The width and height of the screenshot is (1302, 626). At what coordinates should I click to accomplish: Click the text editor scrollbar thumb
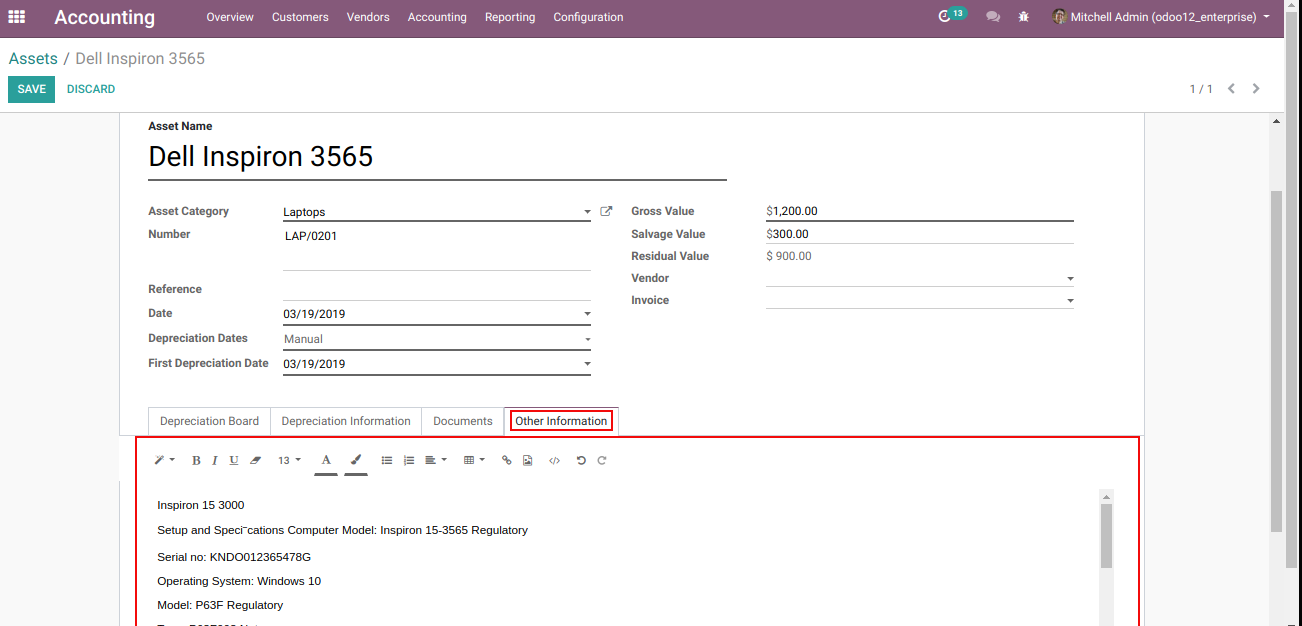point(1106,536)
